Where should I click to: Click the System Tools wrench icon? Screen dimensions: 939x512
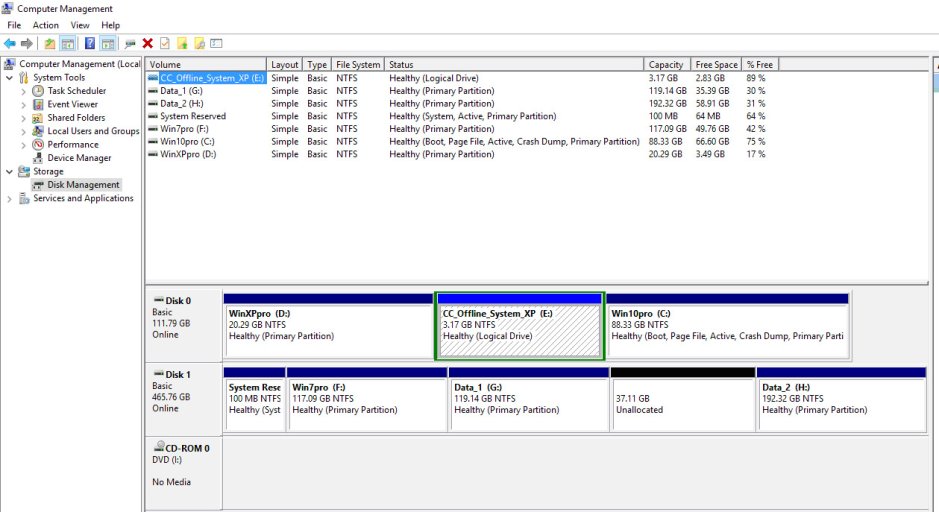point(24,77)
